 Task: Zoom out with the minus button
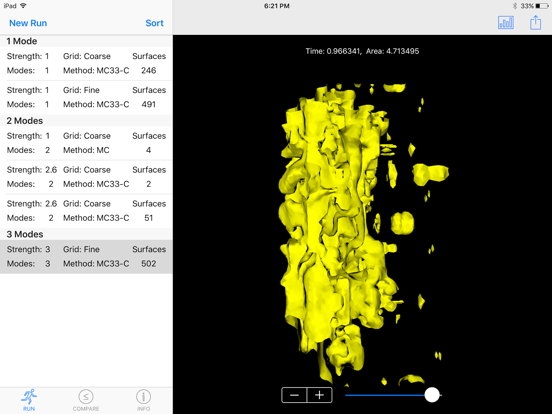point(294,395)
